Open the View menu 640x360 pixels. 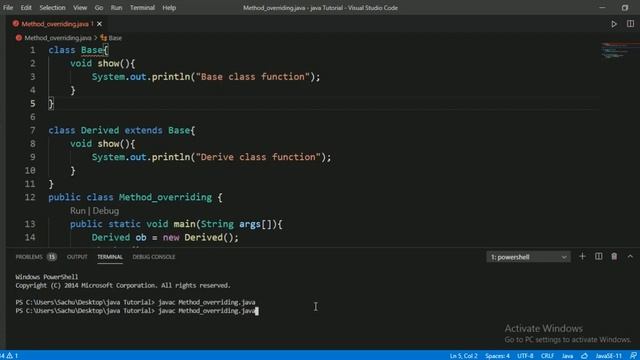(x=80, y=8)
